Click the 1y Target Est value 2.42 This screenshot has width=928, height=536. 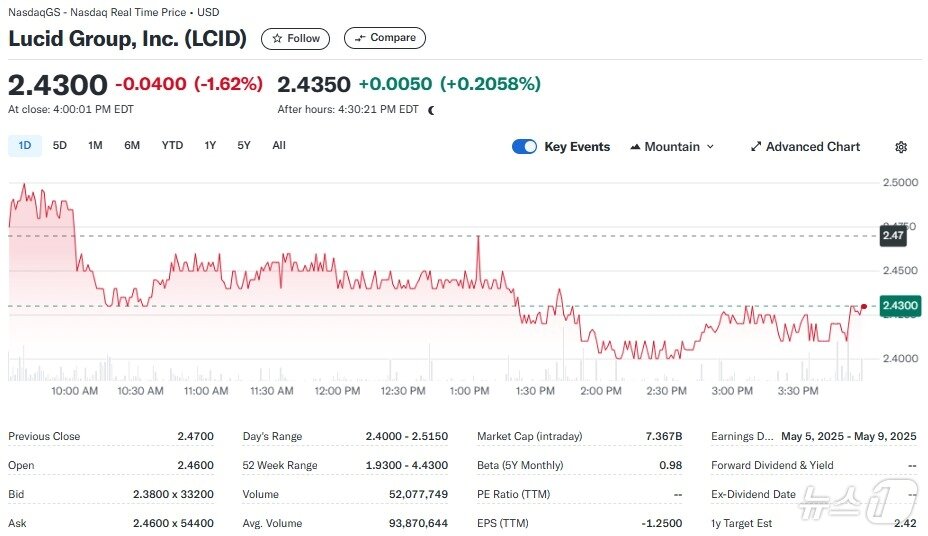(x=906, y=523)
